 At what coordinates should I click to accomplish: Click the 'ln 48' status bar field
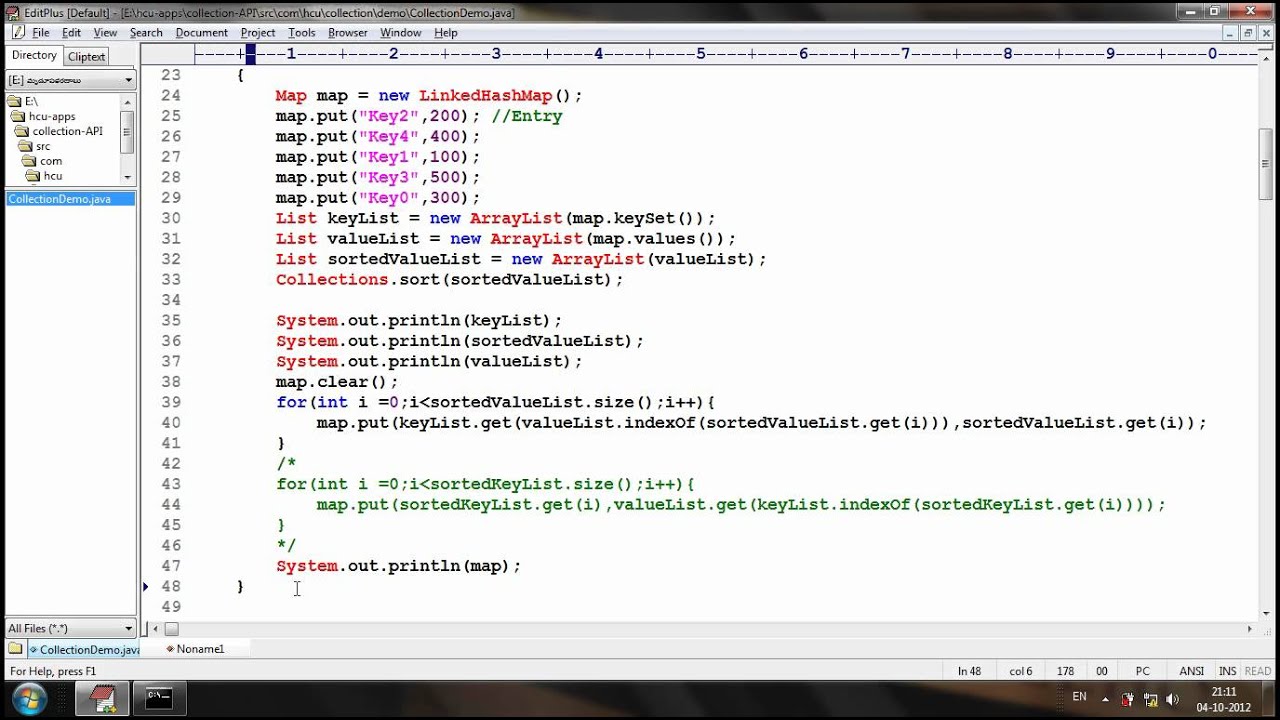[x=969, y=671]
